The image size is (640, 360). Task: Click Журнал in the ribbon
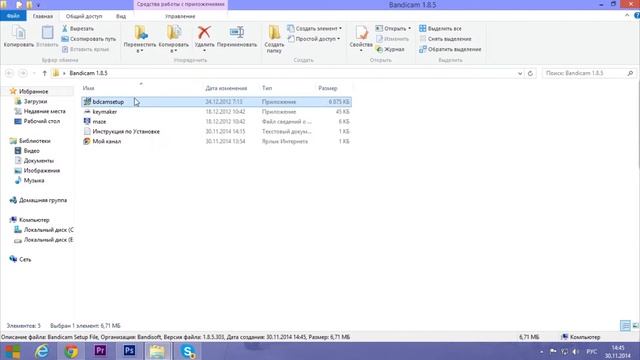click(390, 49)
